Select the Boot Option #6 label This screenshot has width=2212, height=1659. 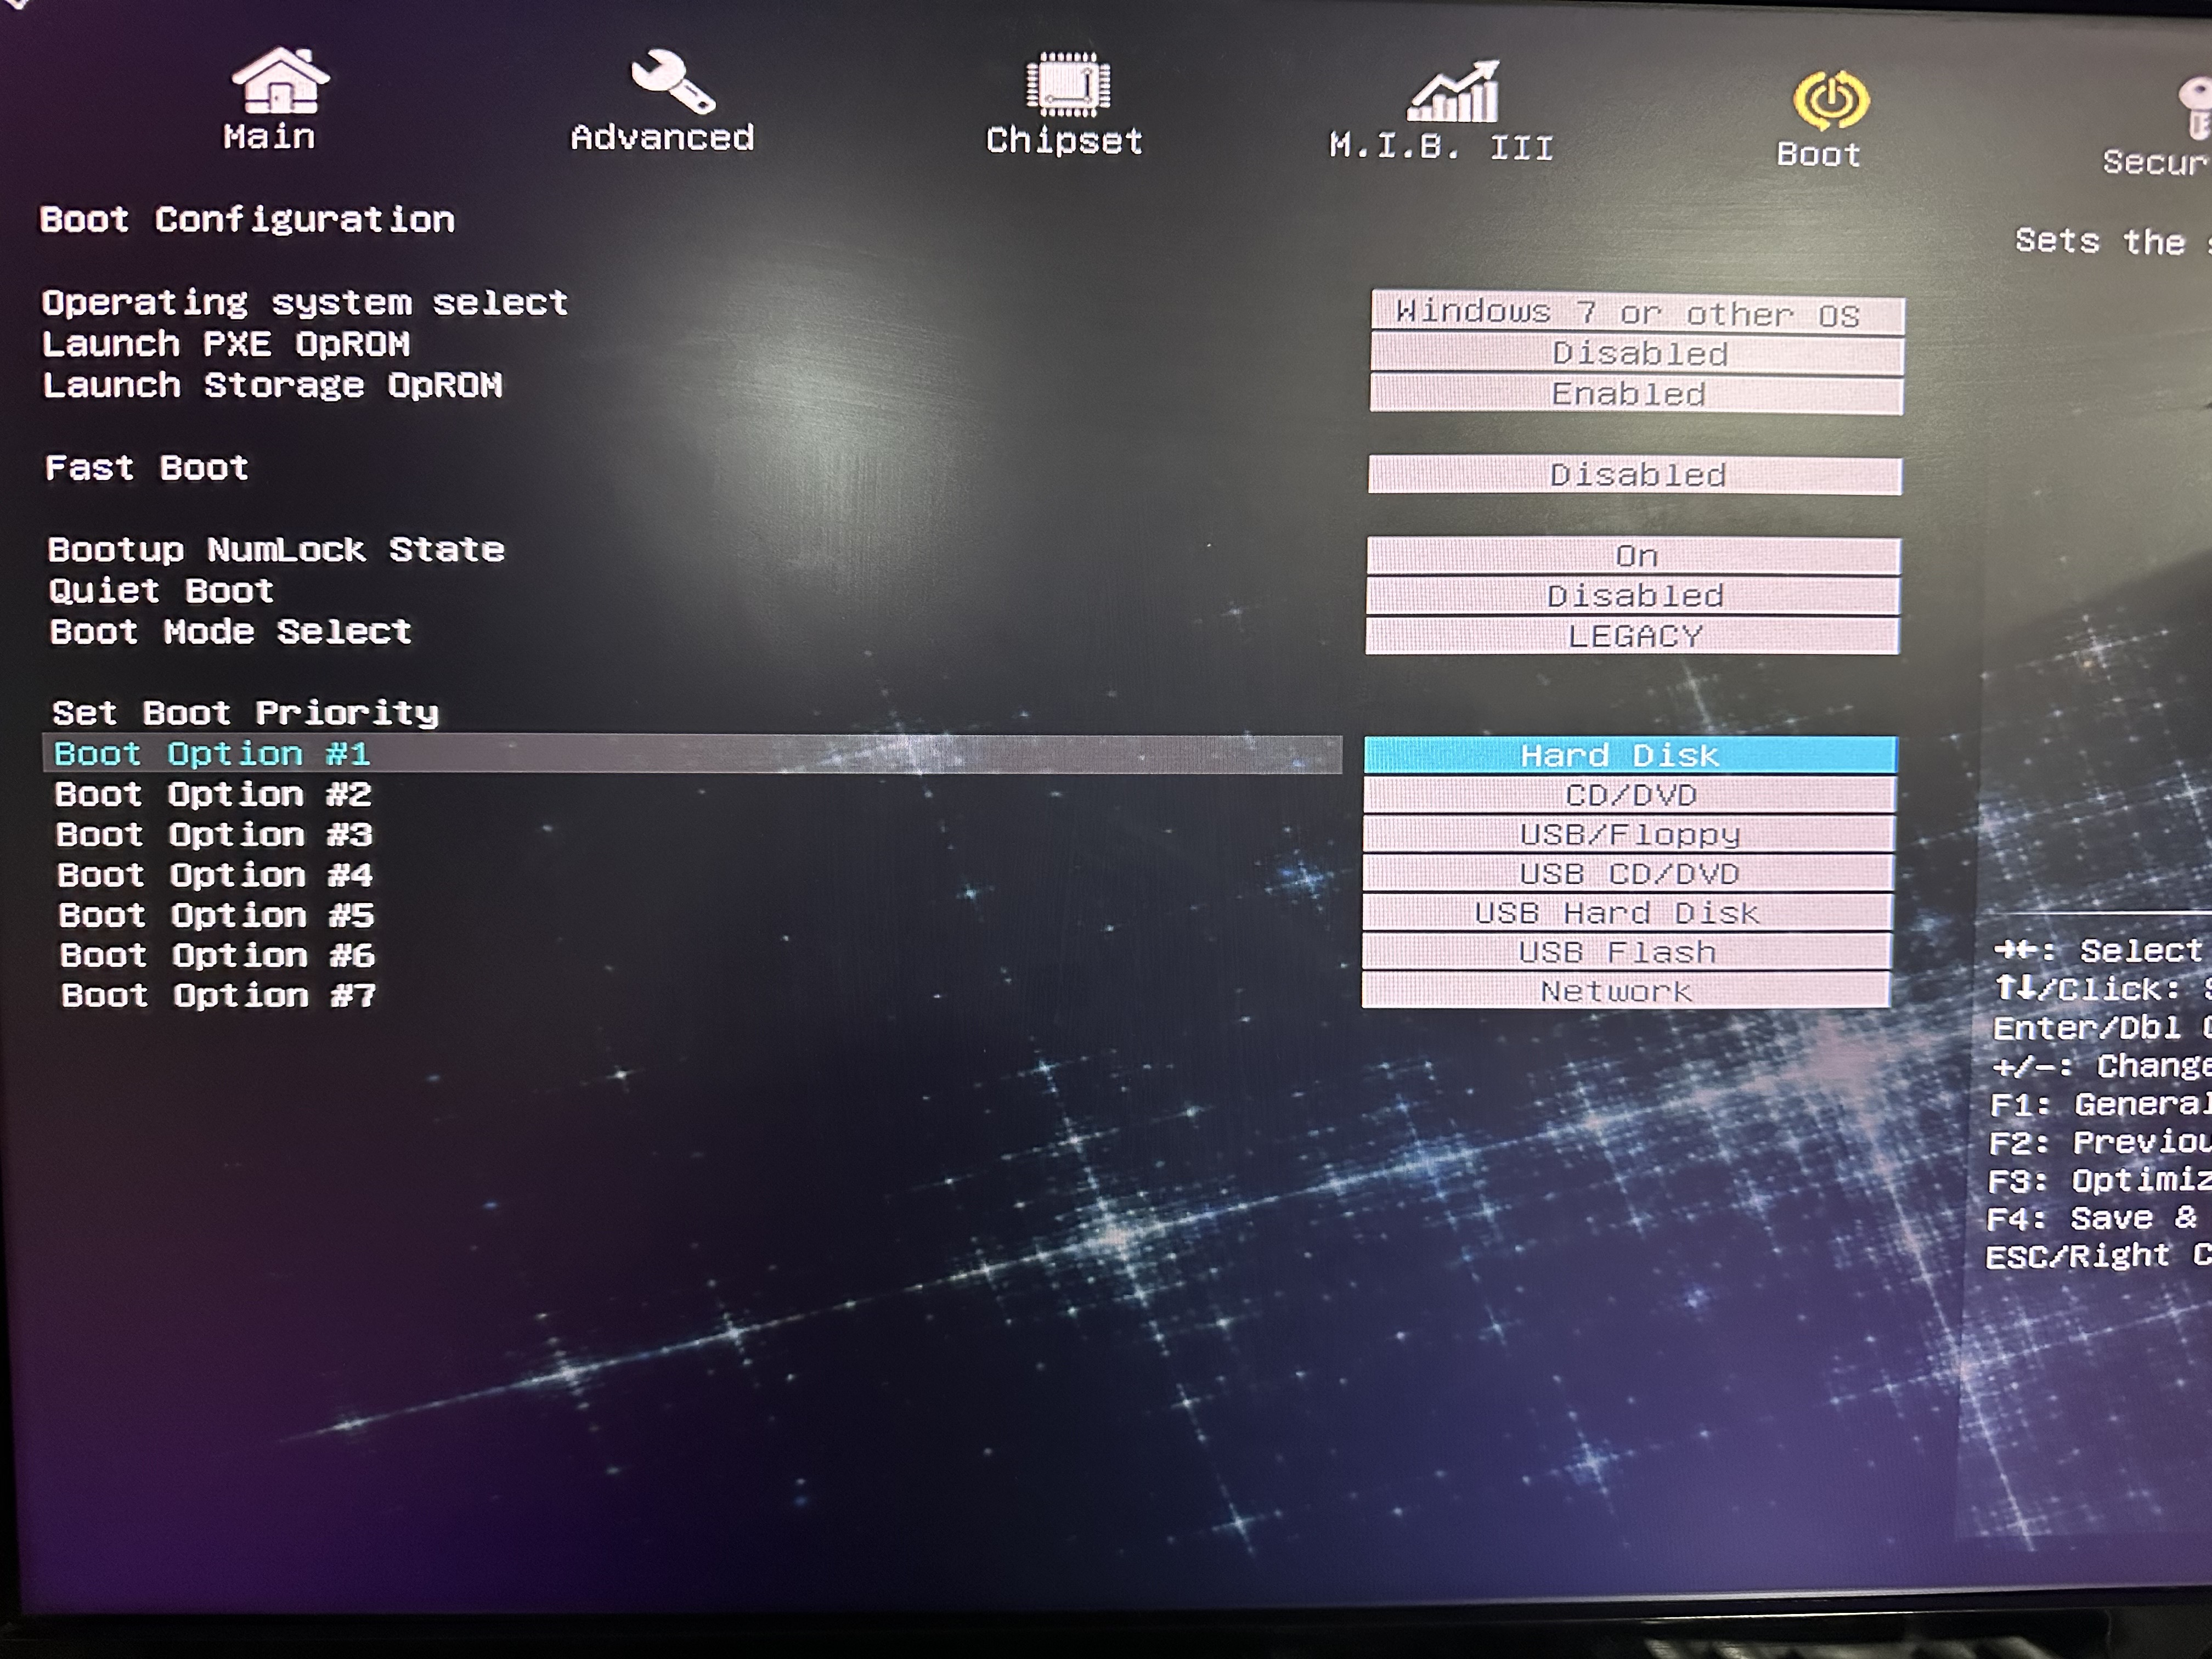pos(217,955)
